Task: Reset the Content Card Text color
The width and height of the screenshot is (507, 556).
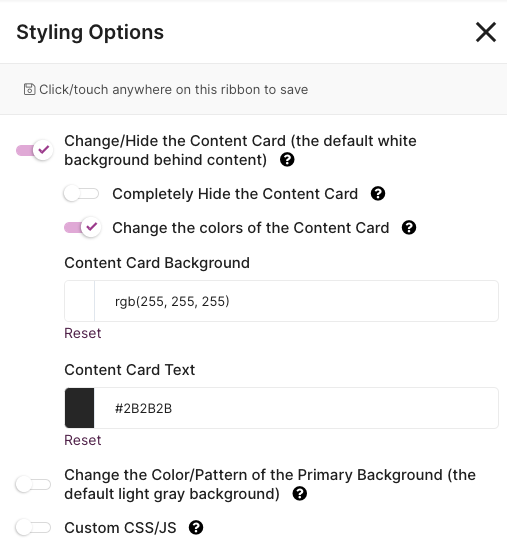Action: 83,440
